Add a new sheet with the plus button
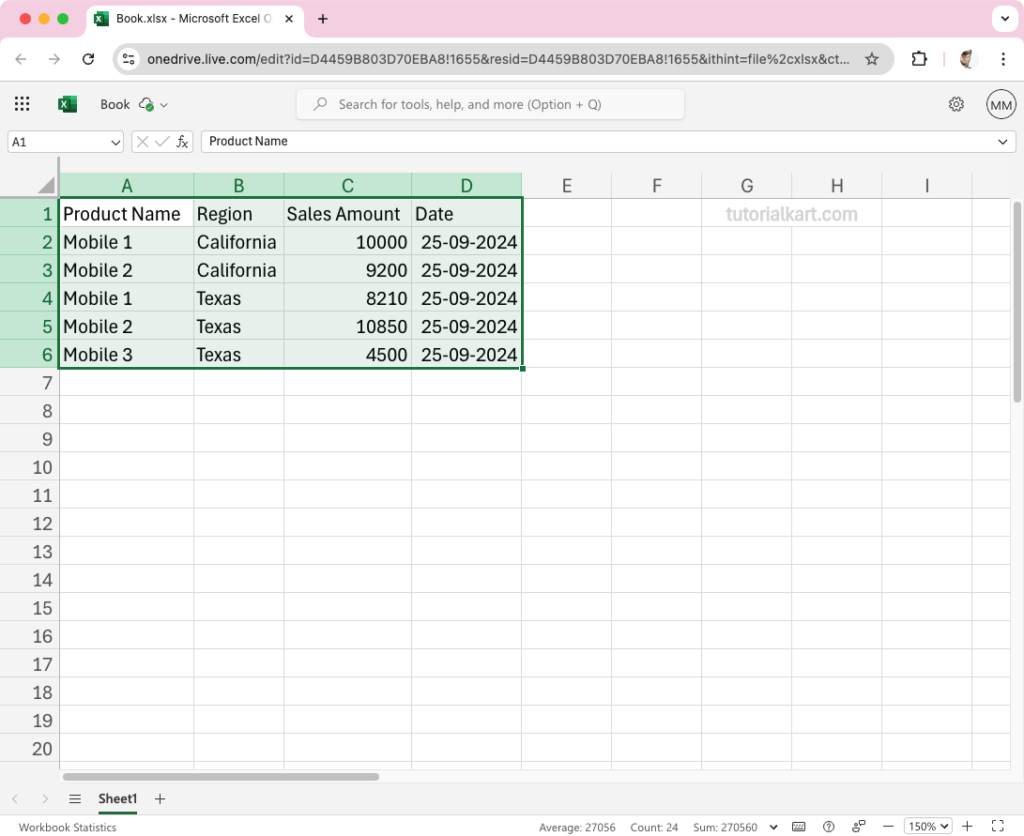 (x=160, y=799)
